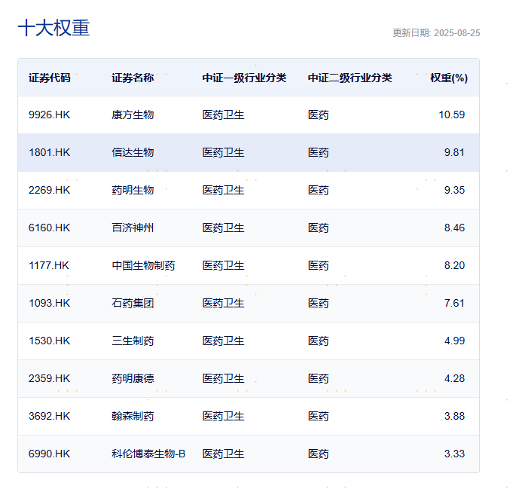Select 科伦博泰生物-B row name
510x492 pixels.
148,454
